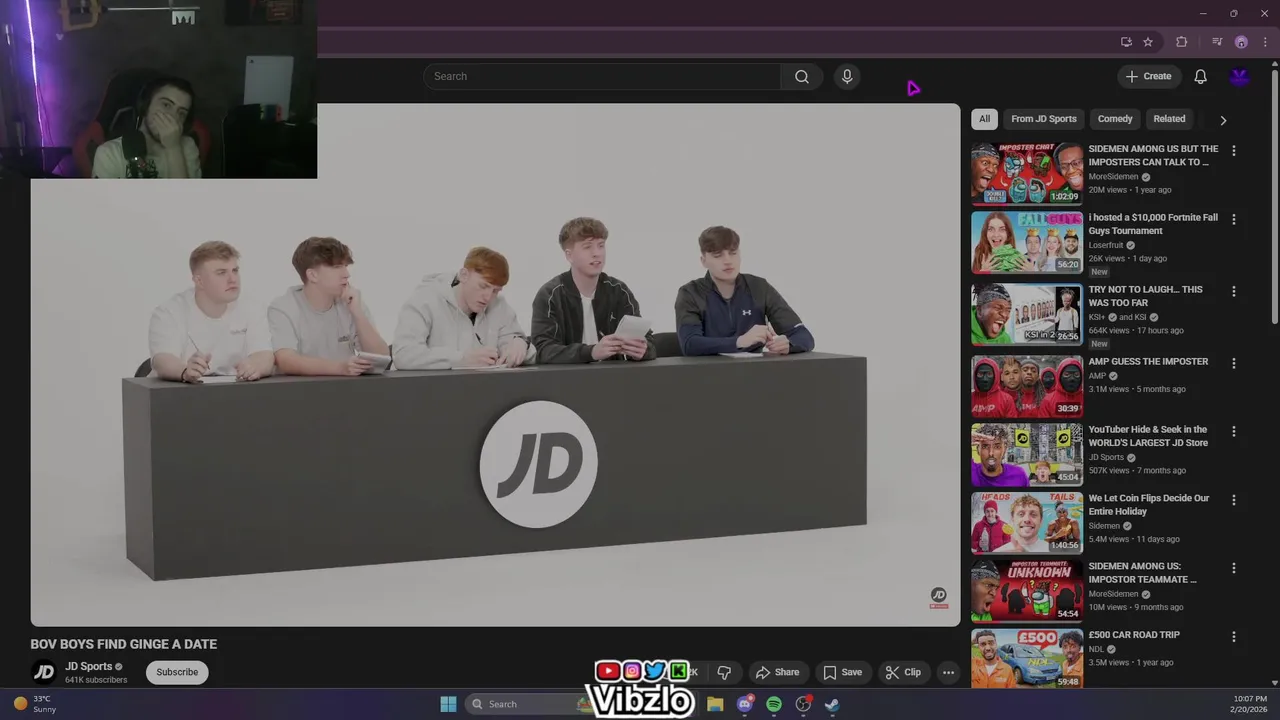Open options menu for SIDEMEN AMONG US BUT THE IMPOSTERS video
Screen dimensions: 1280x720
pyautogui.click(x=1233, y=151)
